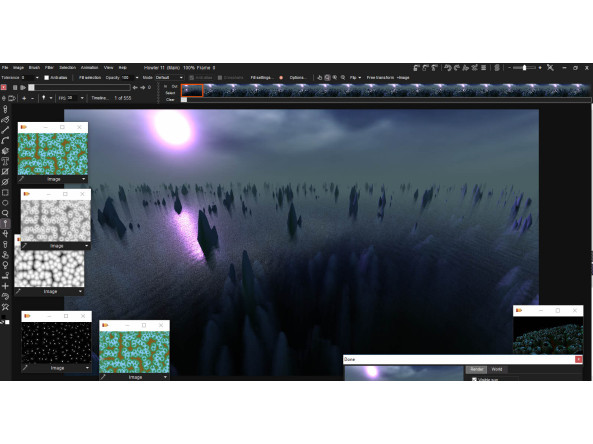593x444 pixels.
Task: Choose the ellipse shape tool
Action: coord(5,203)
